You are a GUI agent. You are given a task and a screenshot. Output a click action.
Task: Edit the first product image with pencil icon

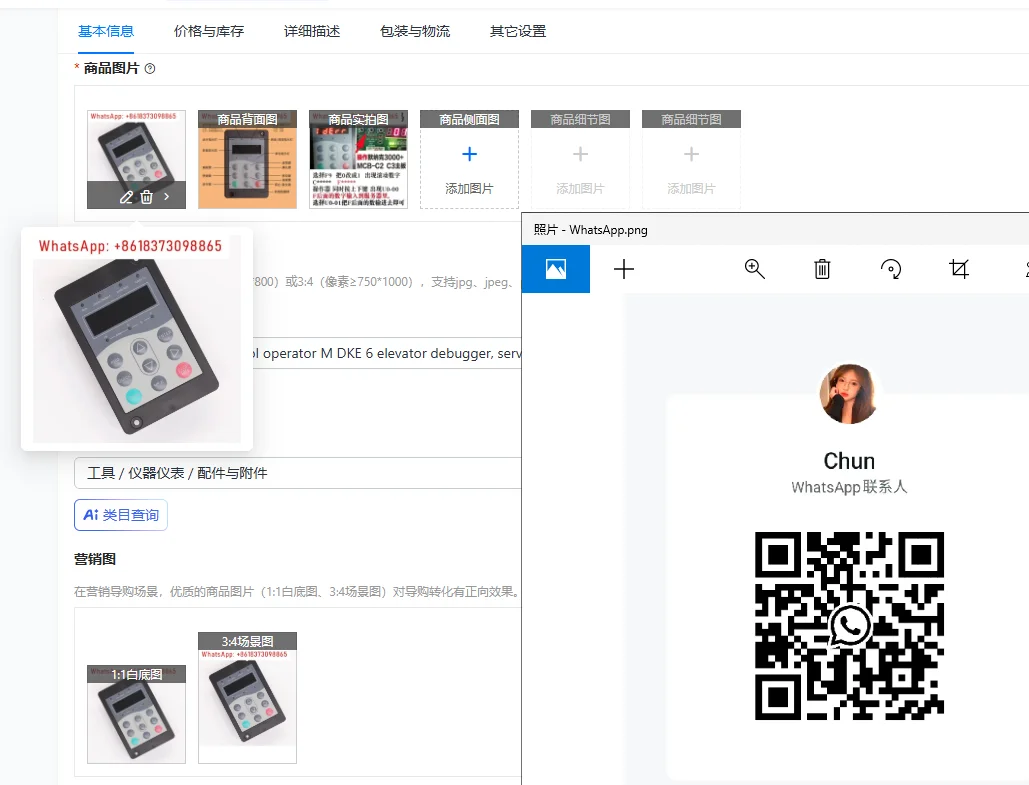[126, 197]
